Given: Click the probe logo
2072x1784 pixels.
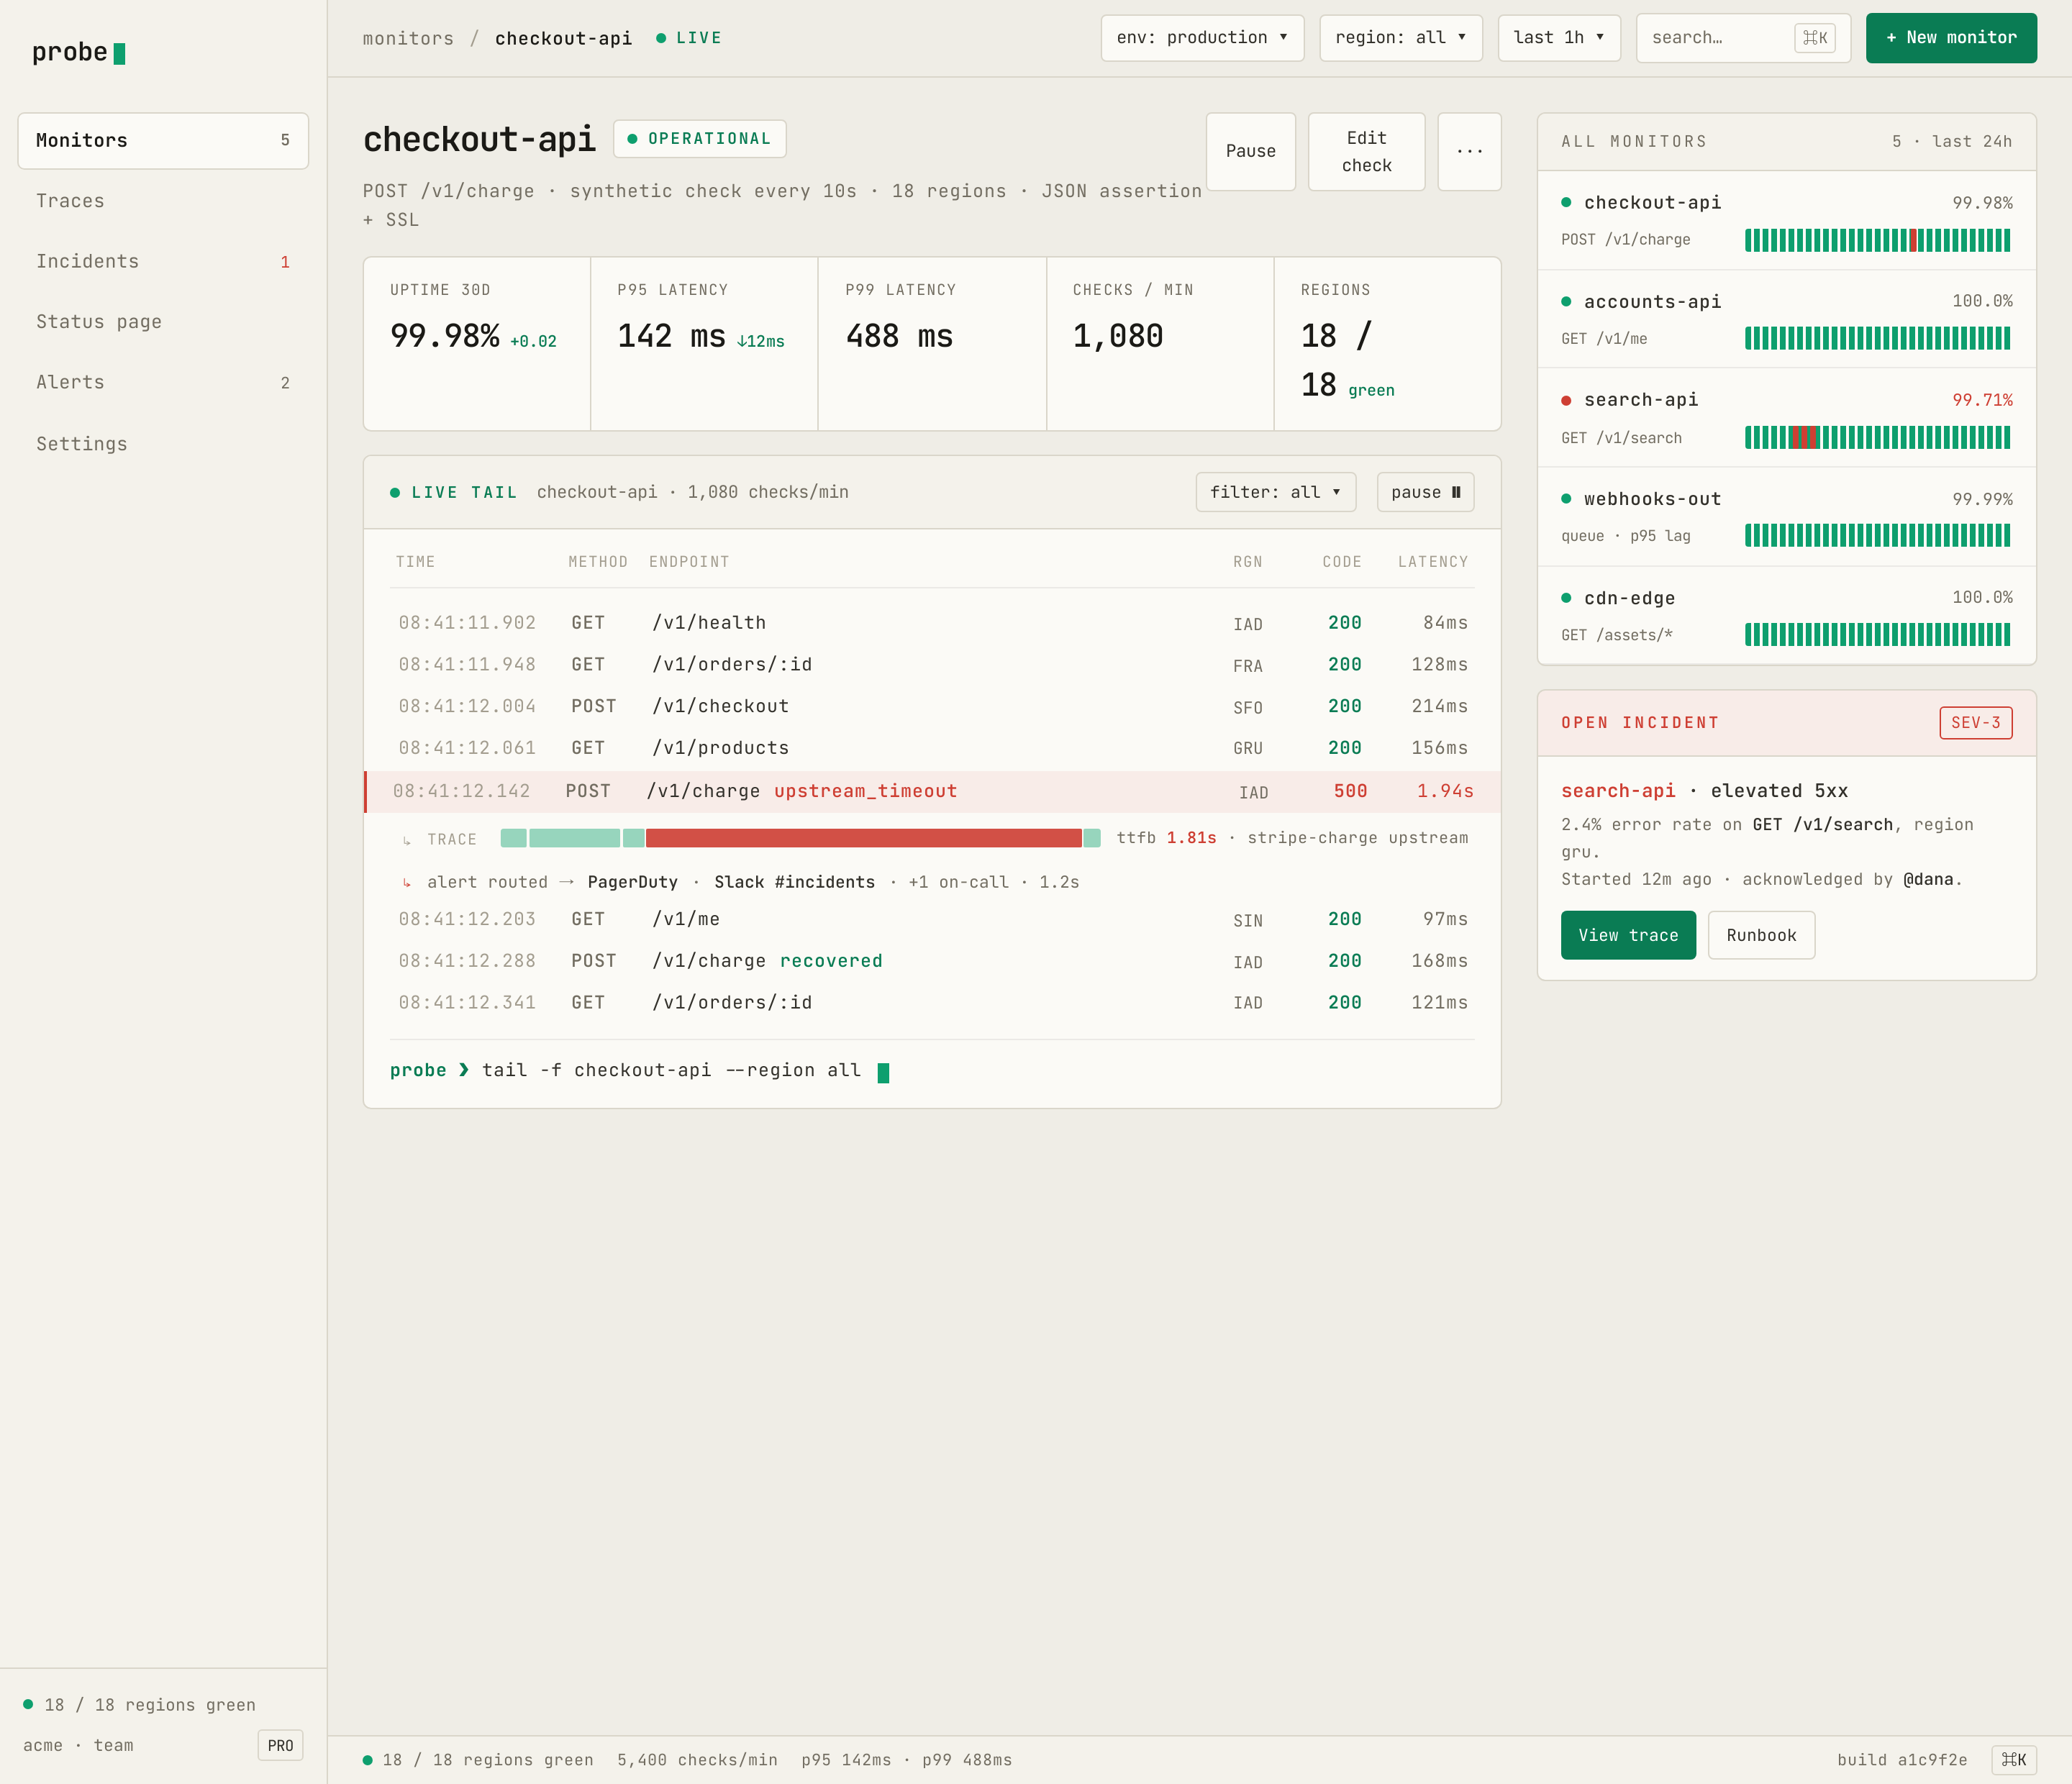Looking at the screenshot, I should 78,52.
